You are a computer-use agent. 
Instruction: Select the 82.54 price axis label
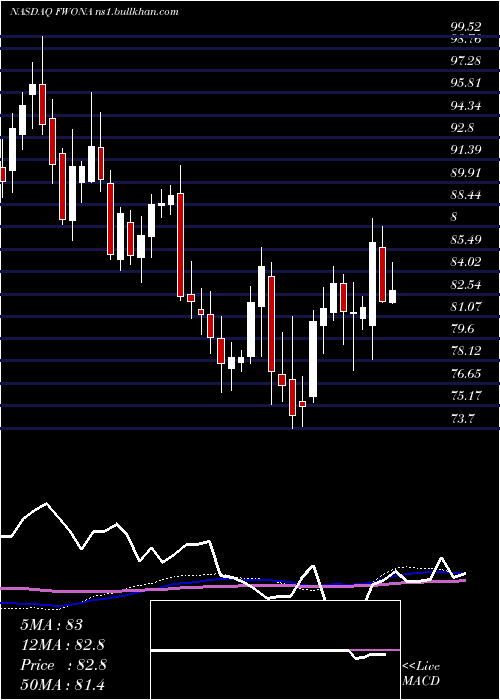pyautogui.click(x=465, y=284)
